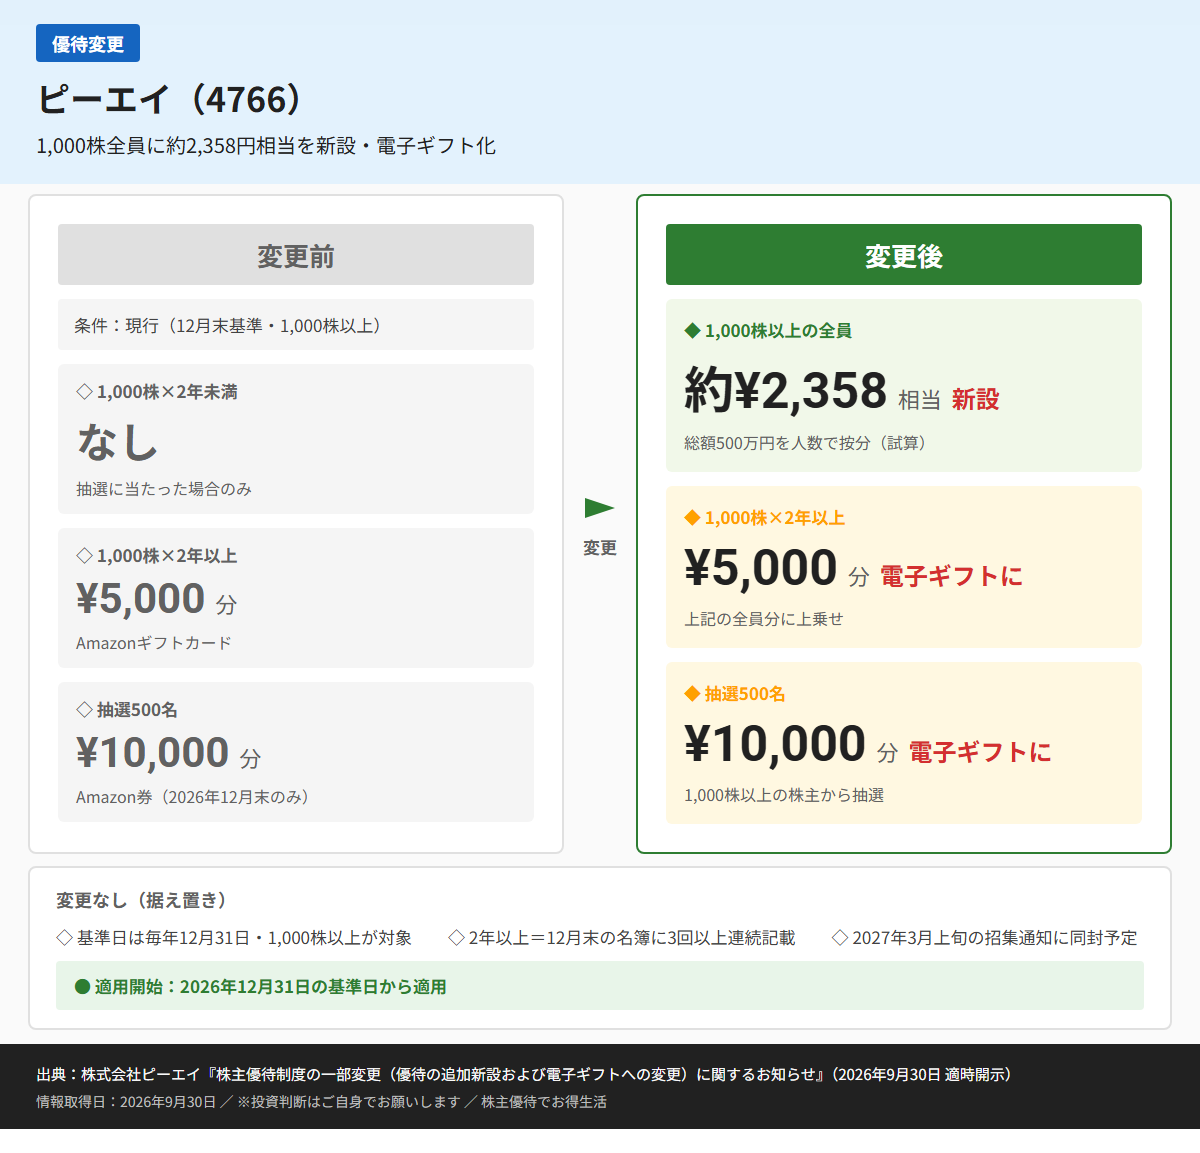1200x1153 pixels.
Task: Click diamond beside 1,000株×2年以上 in 変更前
Action: [84, 556]
